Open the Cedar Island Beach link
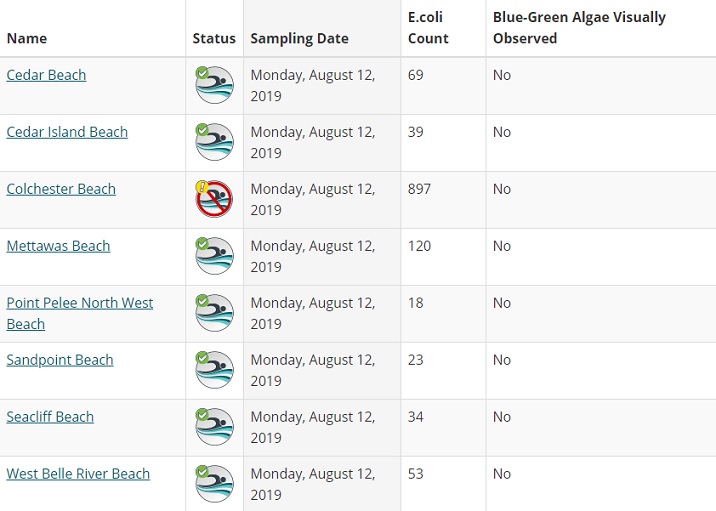 (67, 132)
